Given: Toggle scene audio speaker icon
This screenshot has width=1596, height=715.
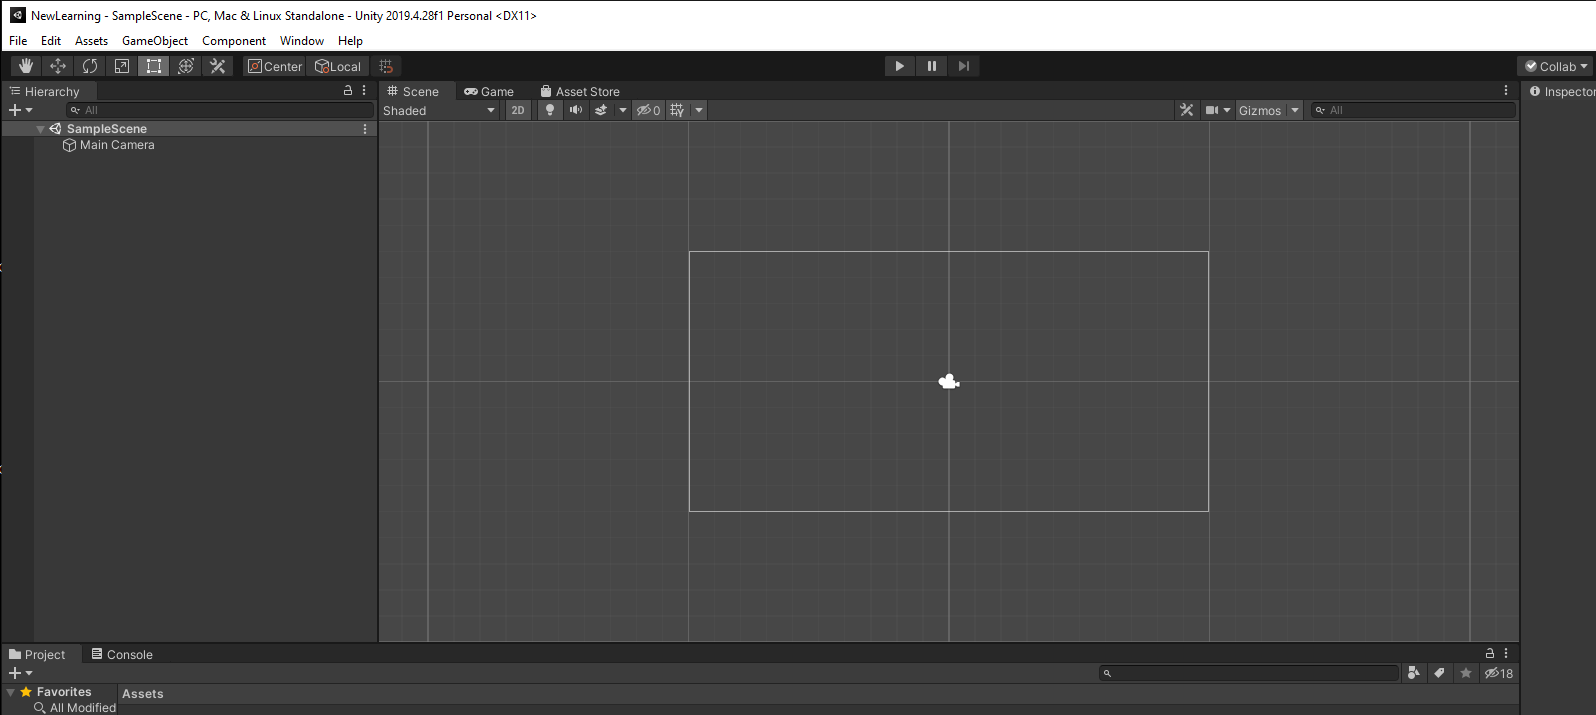Looking at the screenshot, I should 576,110.
